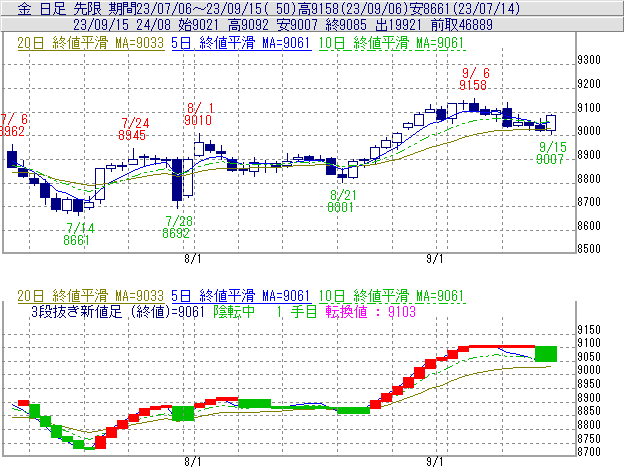The height and width of the screenshot is (475, 624).
Task: Click the '日足' daily chart label in header
Action: 53,8
